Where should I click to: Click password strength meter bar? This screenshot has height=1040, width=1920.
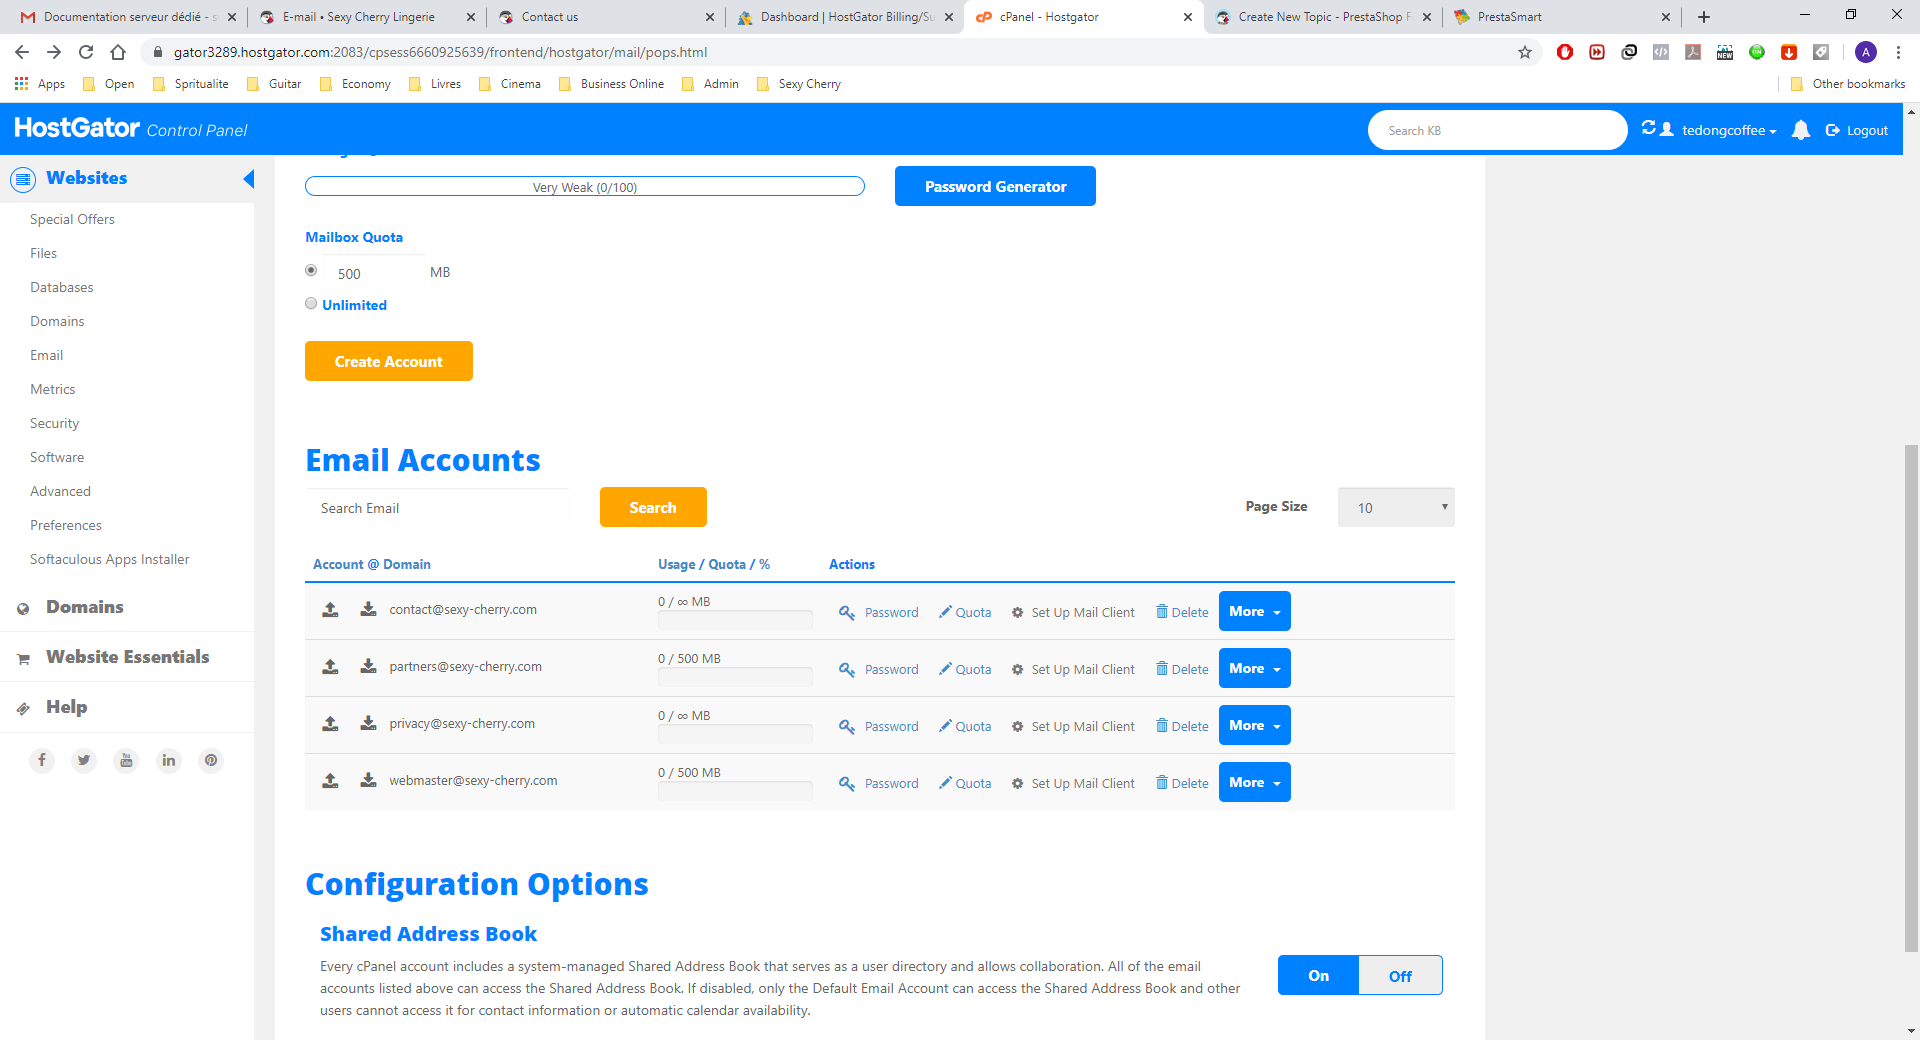[585, 186]
